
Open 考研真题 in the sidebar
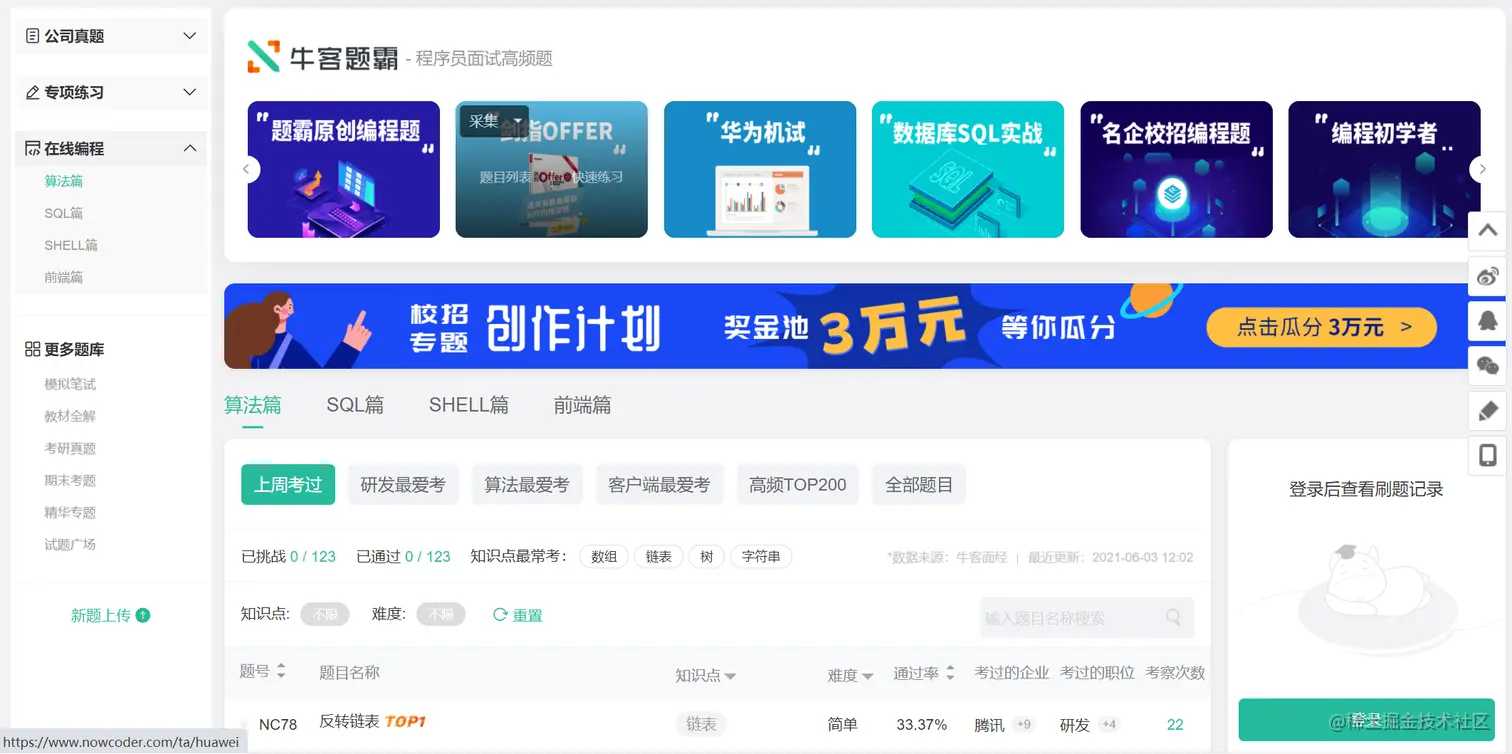(x=70, y=448)
